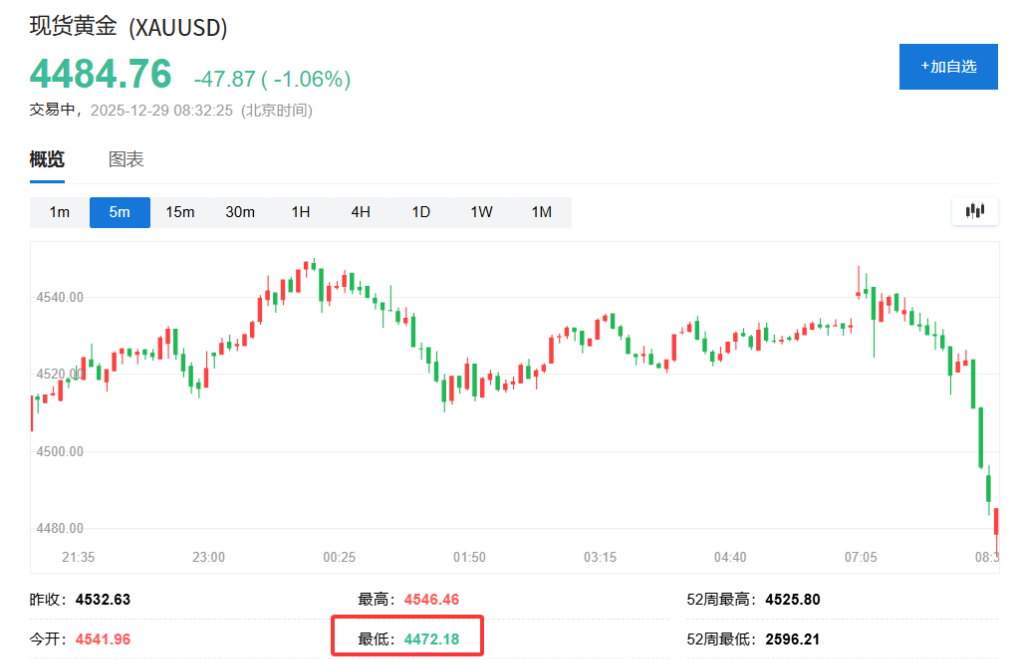This screenshot has height=659, width=1024.
Task: Select the 1M monthly timeframe
Action: 541,212
